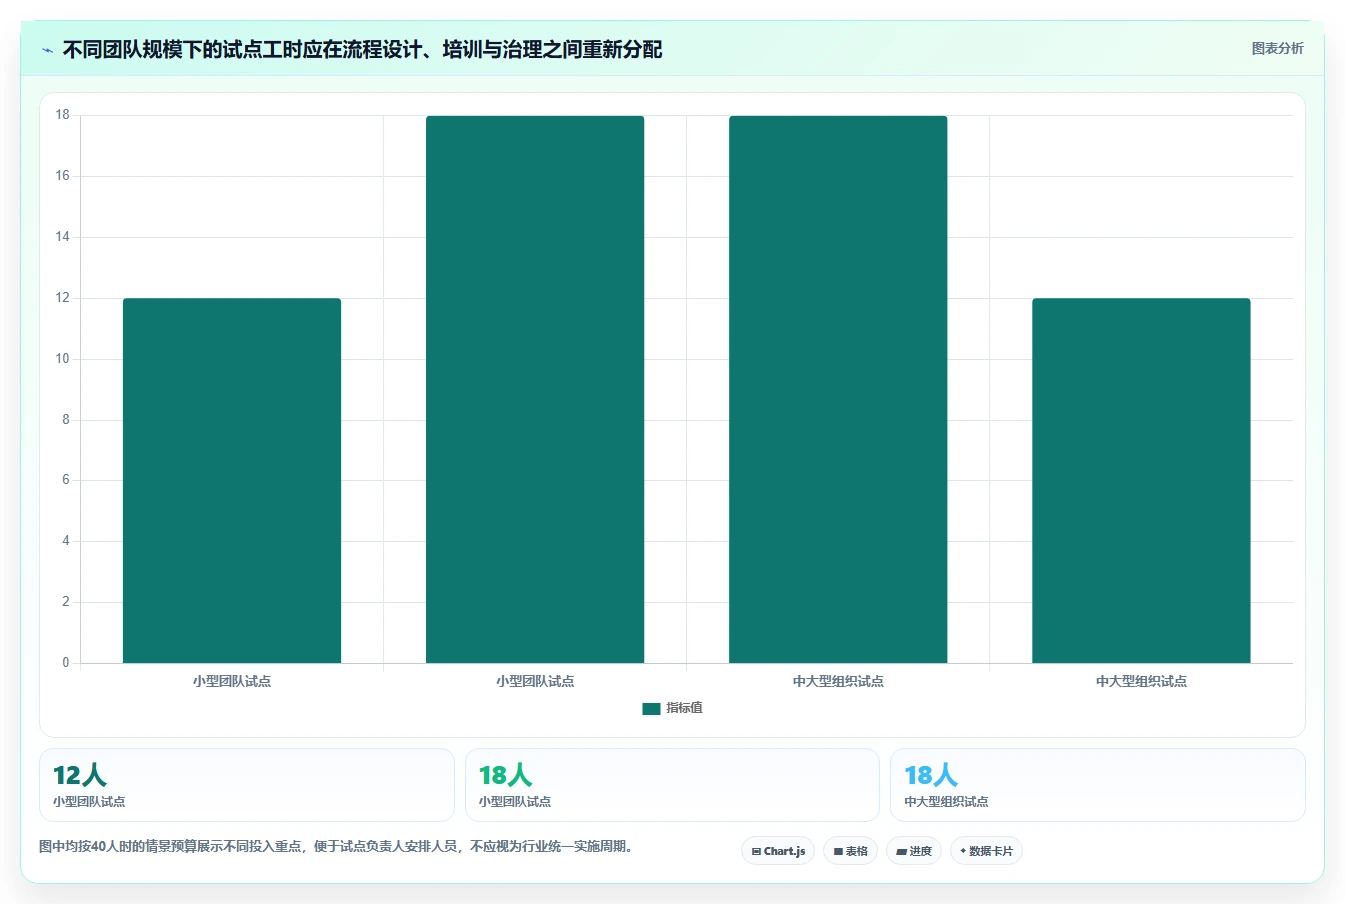This screenshot has height=904, width=1345.
Task: Click the 图表分析 label in the header
Action: pyautogui.click(x=1277, y=48)
